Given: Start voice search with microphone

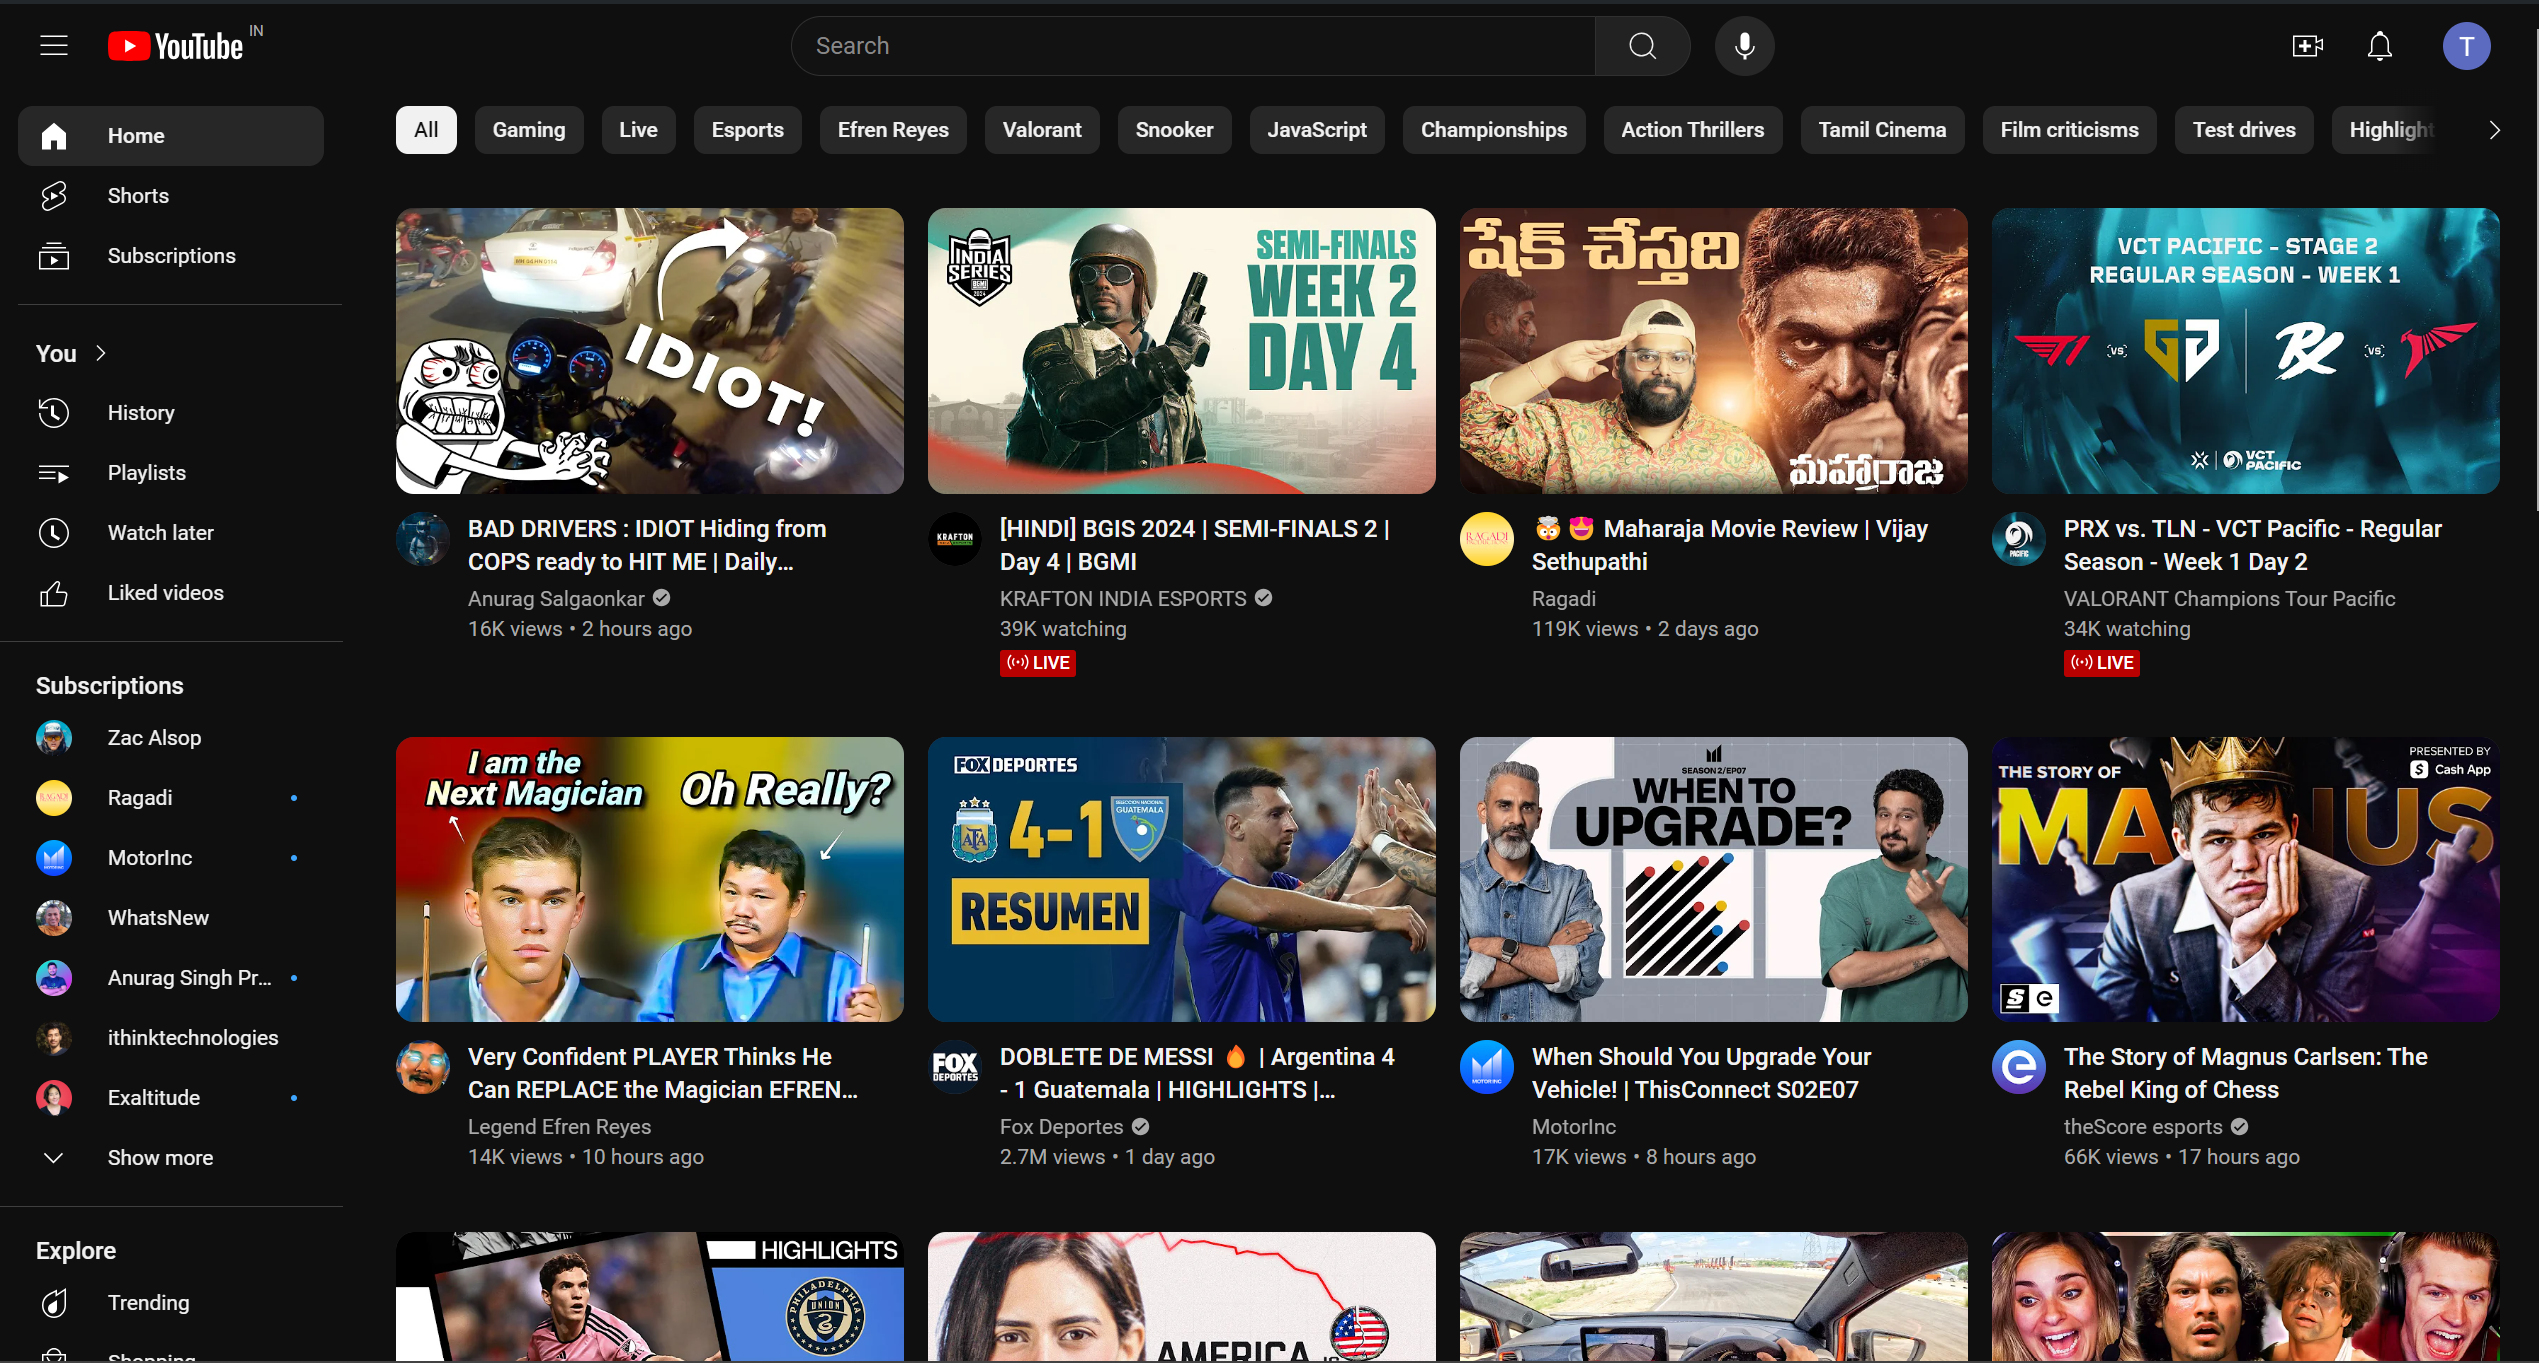Looking at the screenshot, I should pos(1744,46).
